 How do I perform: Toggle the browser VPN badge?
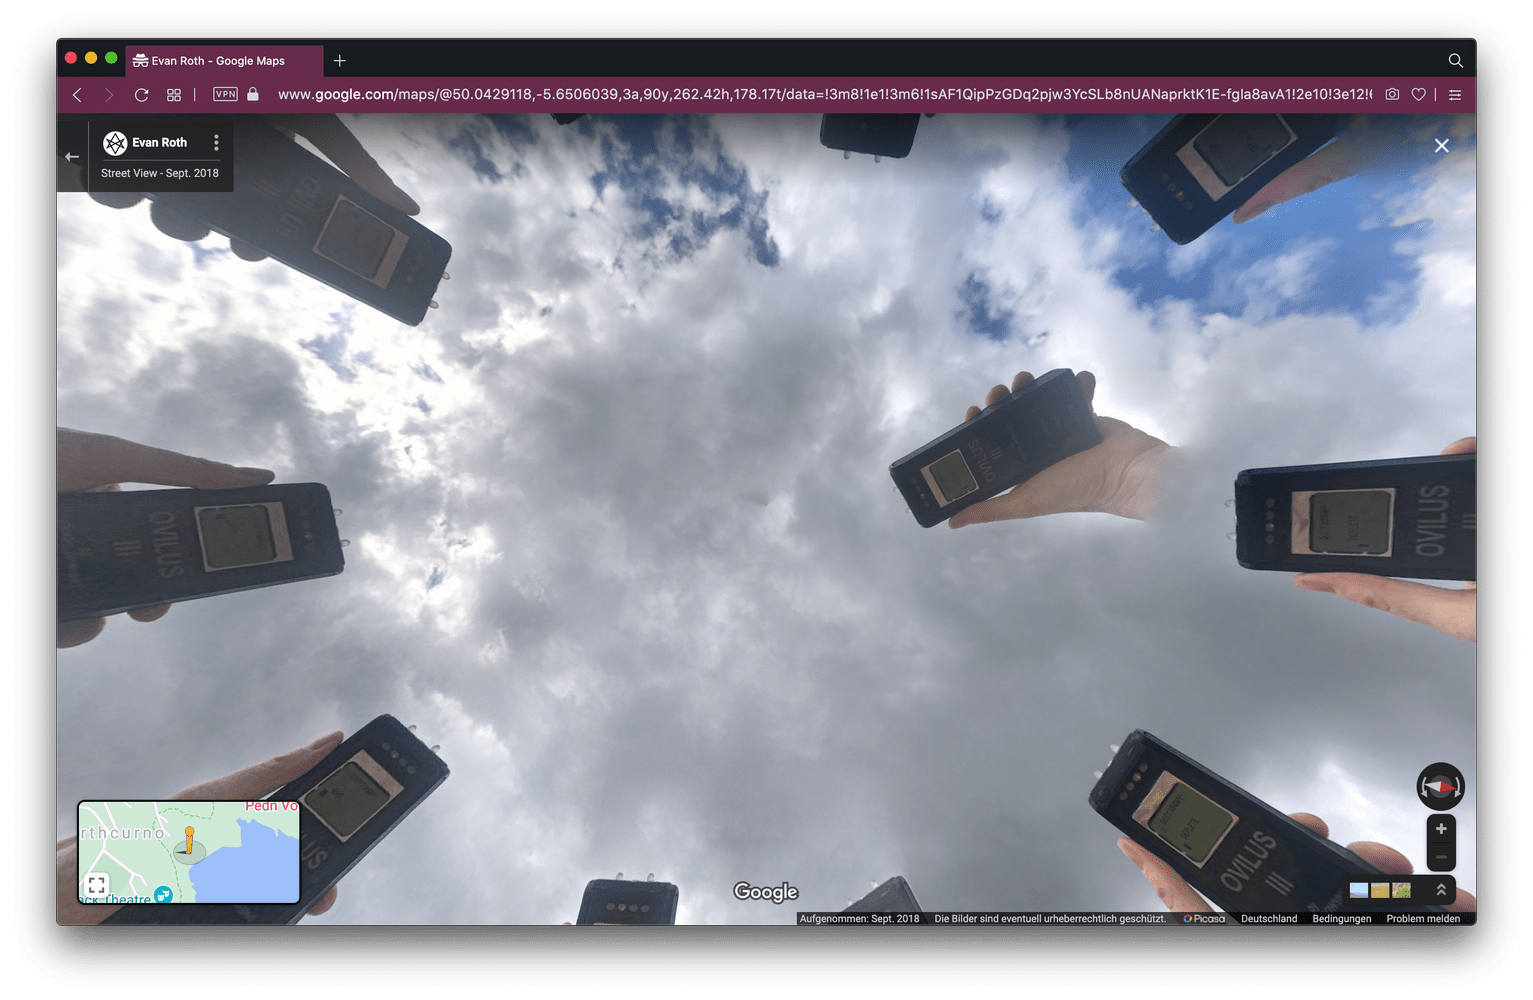pos(226,94)
